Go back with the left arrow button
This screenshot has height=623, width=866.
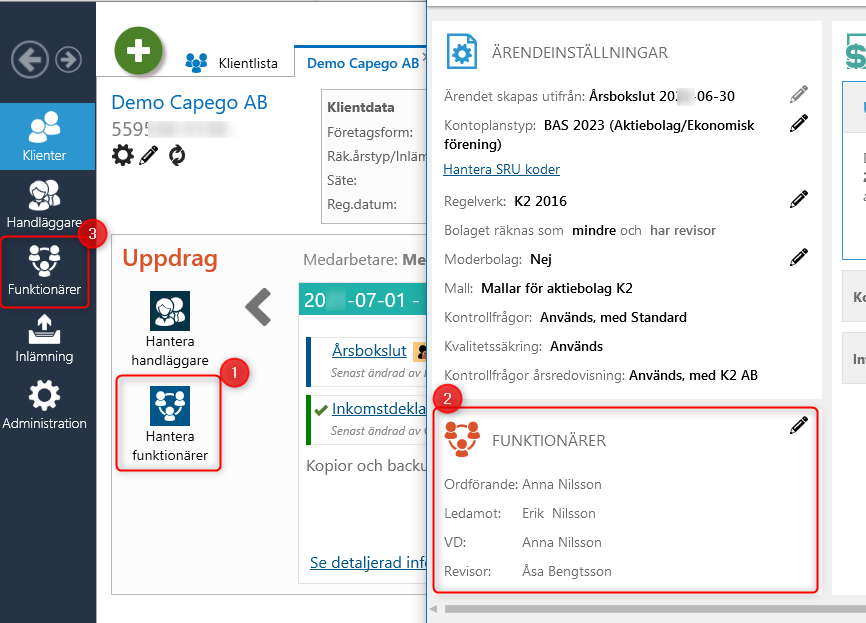point(30,59)
